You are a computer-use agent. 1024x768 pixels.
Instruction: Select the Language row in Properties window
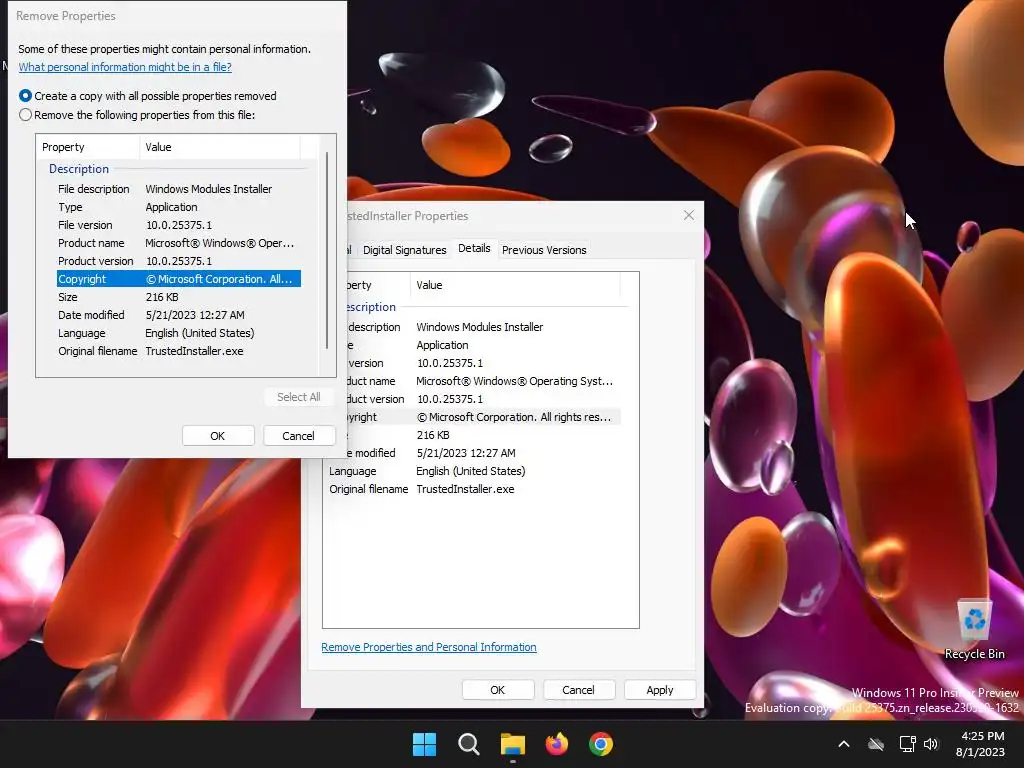(x=474, y=471)
